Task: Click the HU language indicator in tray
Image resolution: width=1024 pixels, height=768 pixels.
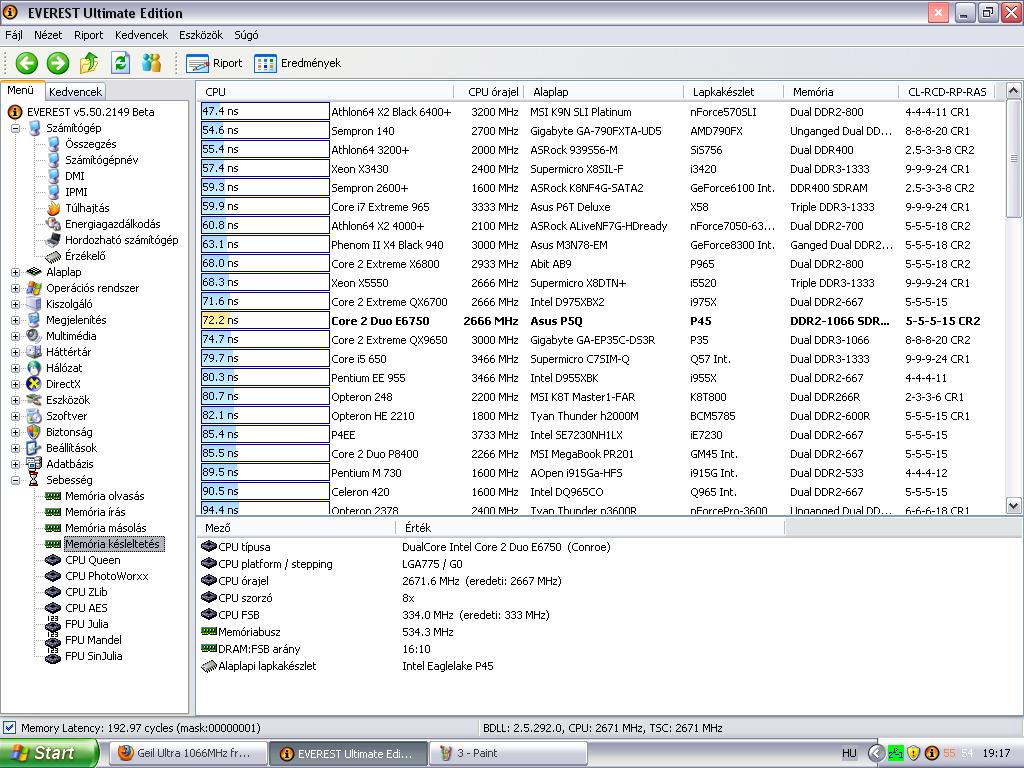Action: coord(849,754)
